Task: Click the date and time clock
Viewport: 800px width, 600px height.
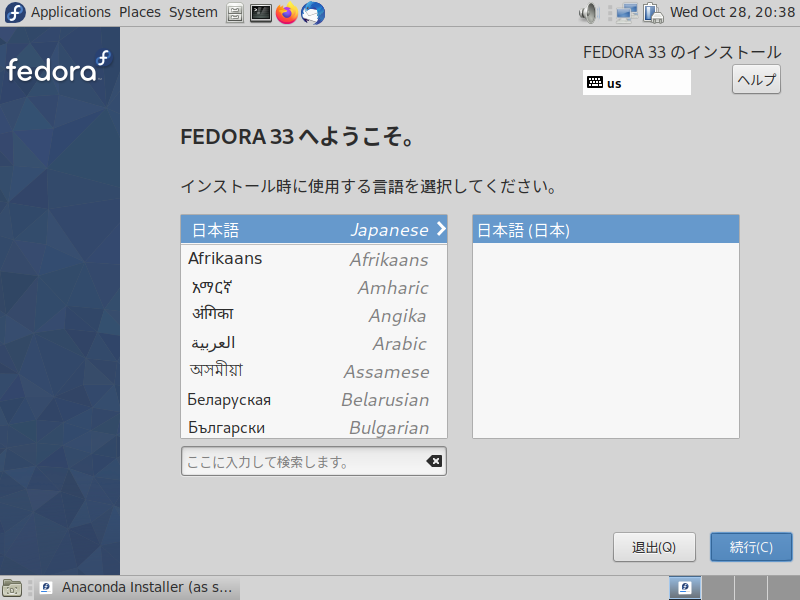Action: tap(732, 12)
